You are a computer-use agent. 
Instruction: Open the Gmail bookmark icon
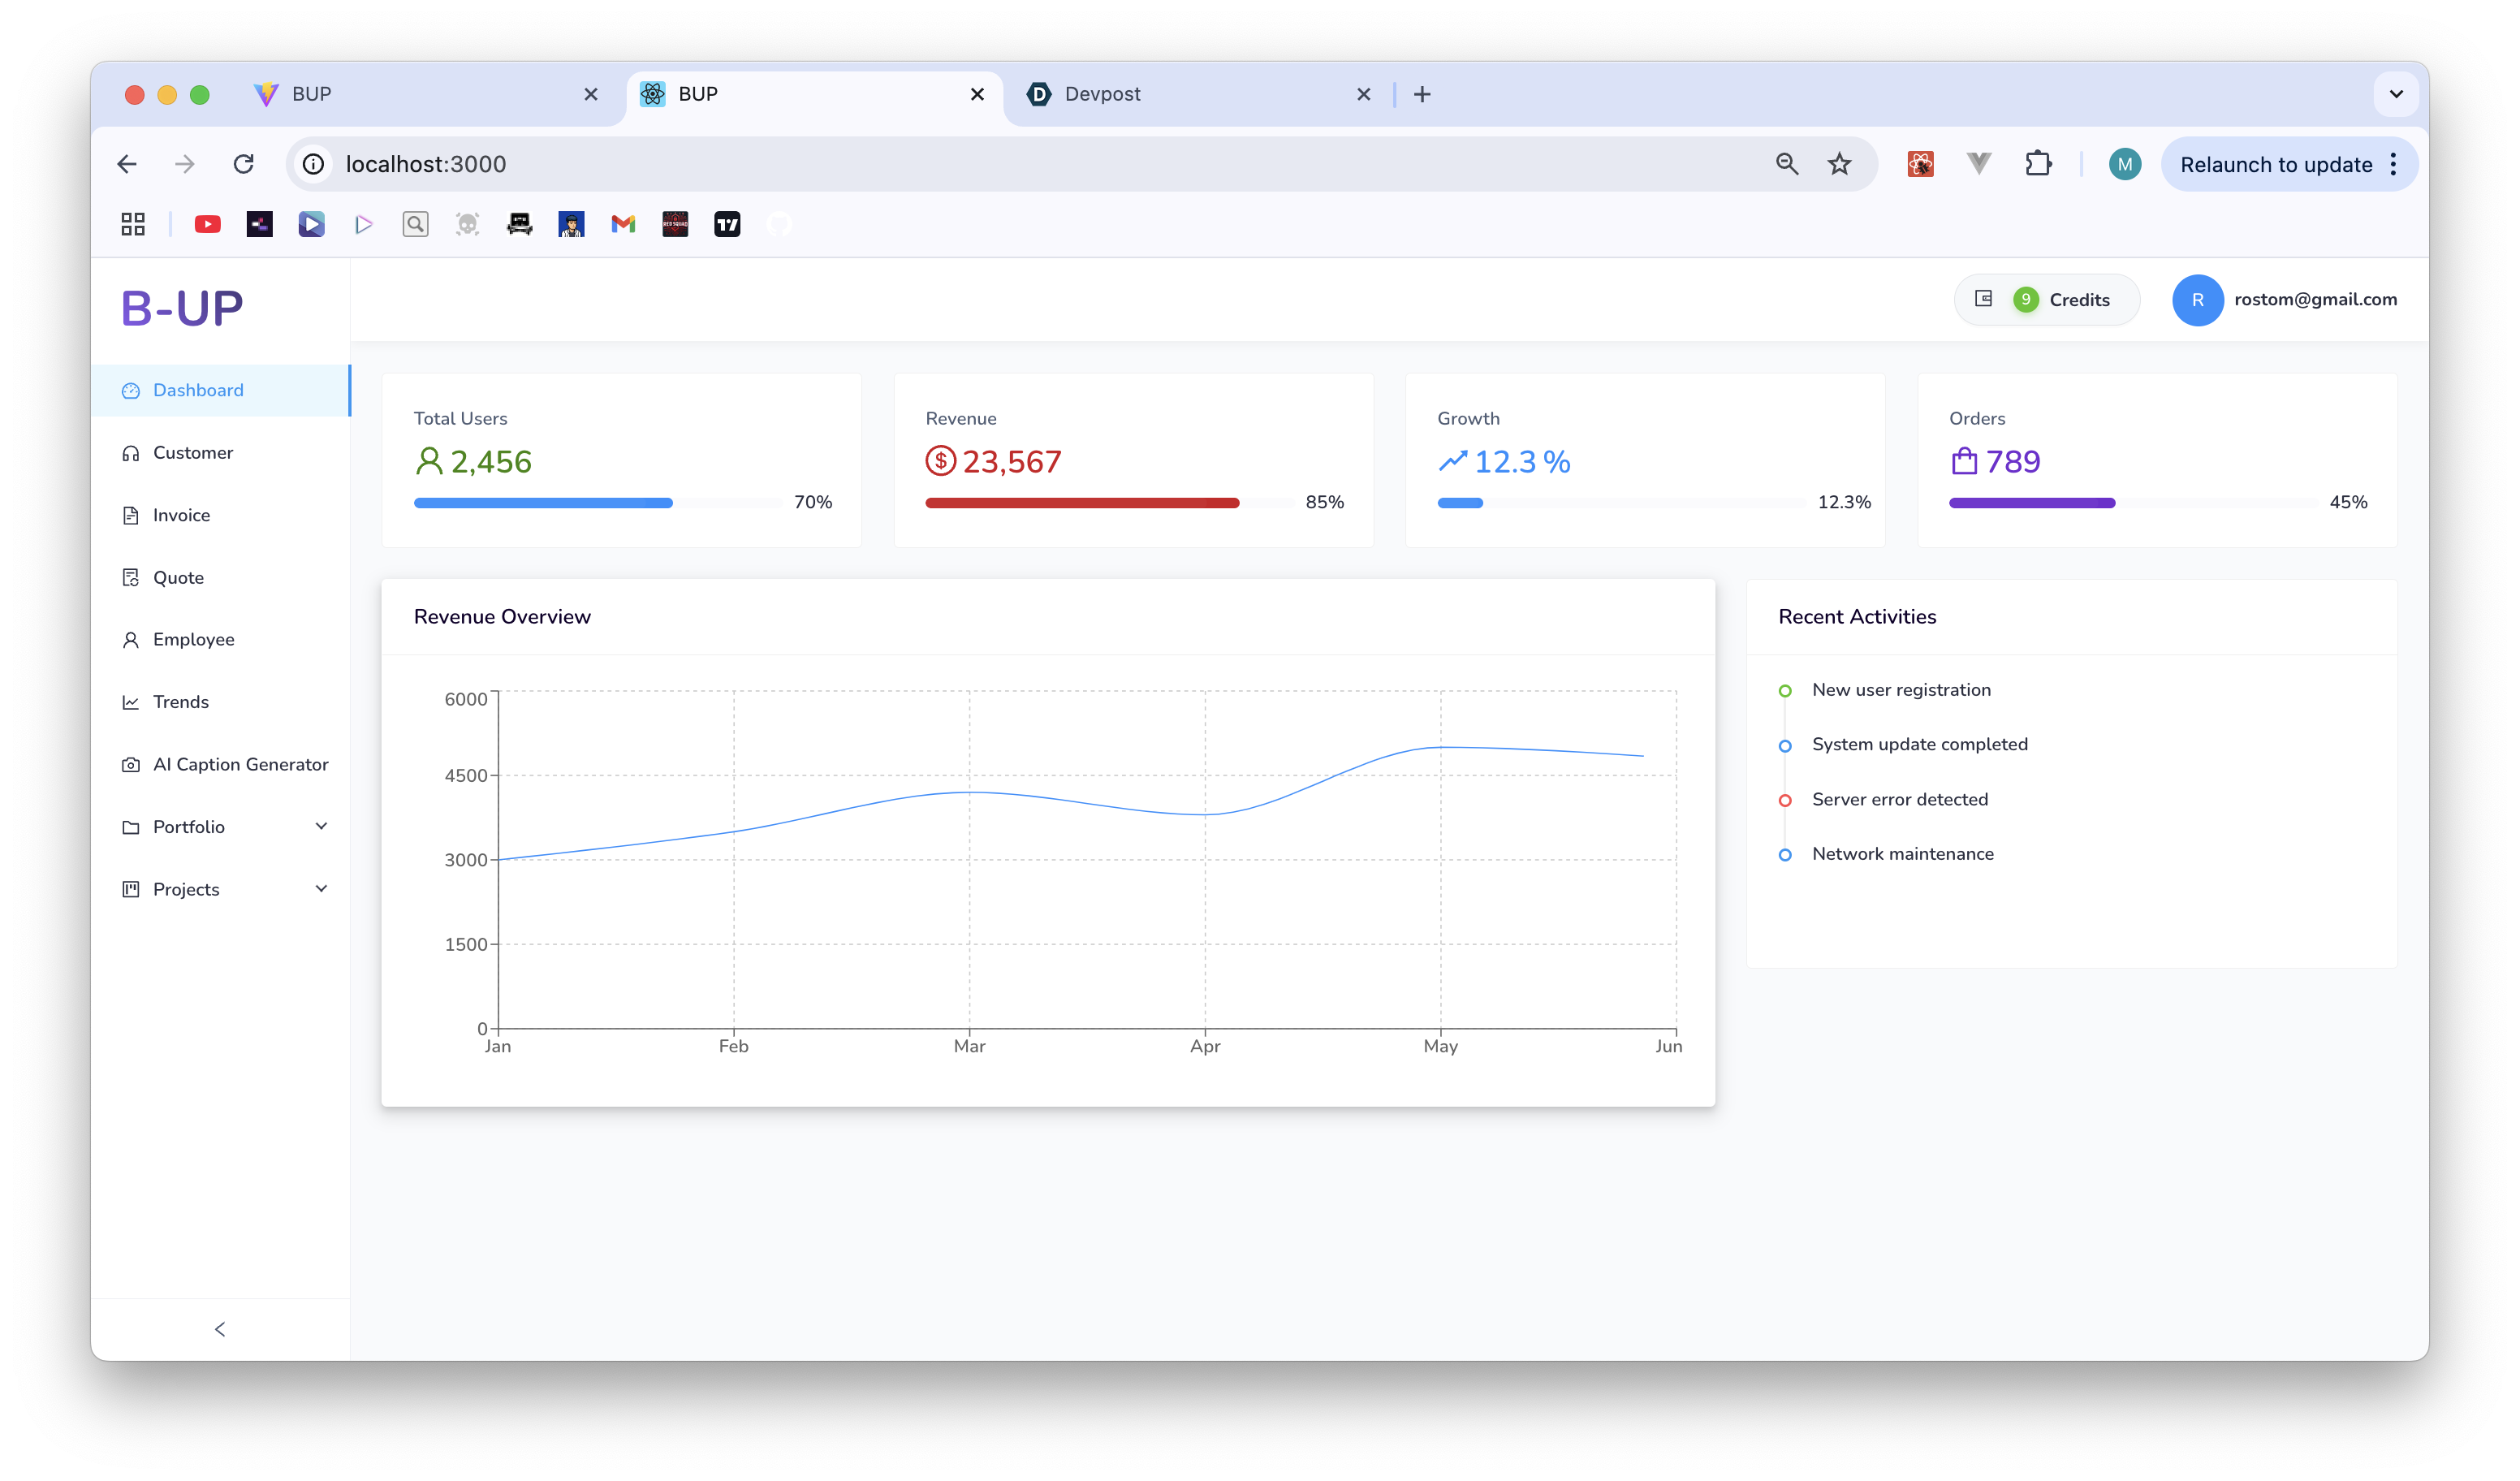tap(623, 224)
